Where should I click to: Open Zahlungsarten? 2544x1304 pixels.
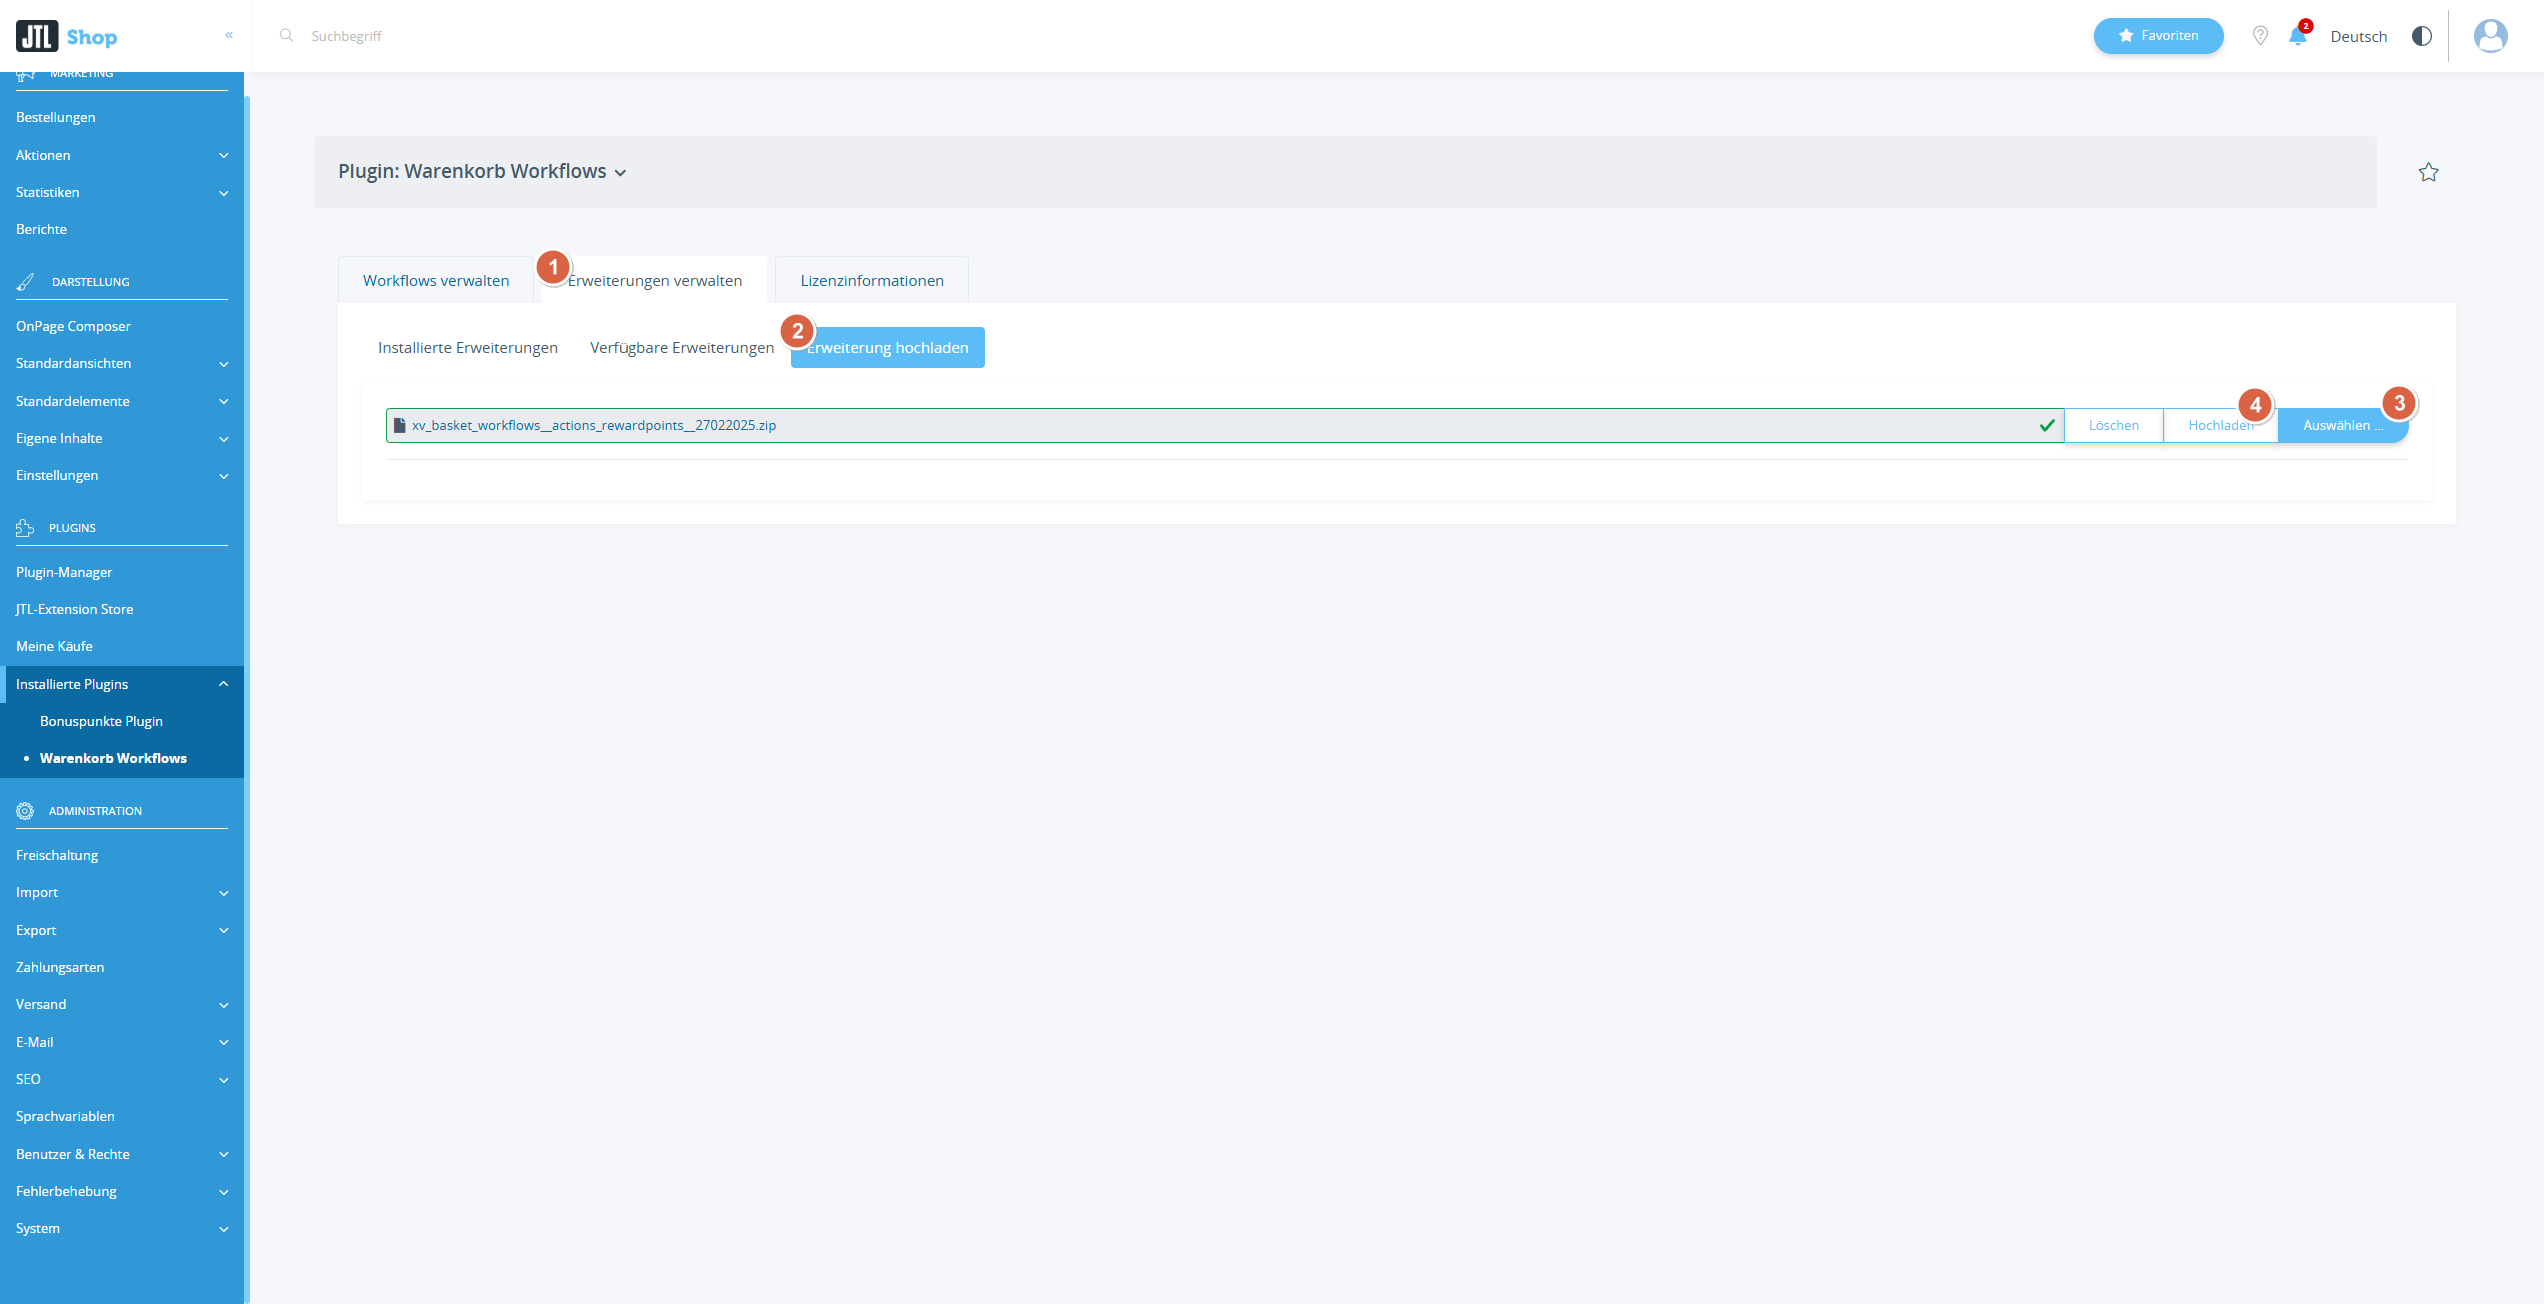coord(122,967)
